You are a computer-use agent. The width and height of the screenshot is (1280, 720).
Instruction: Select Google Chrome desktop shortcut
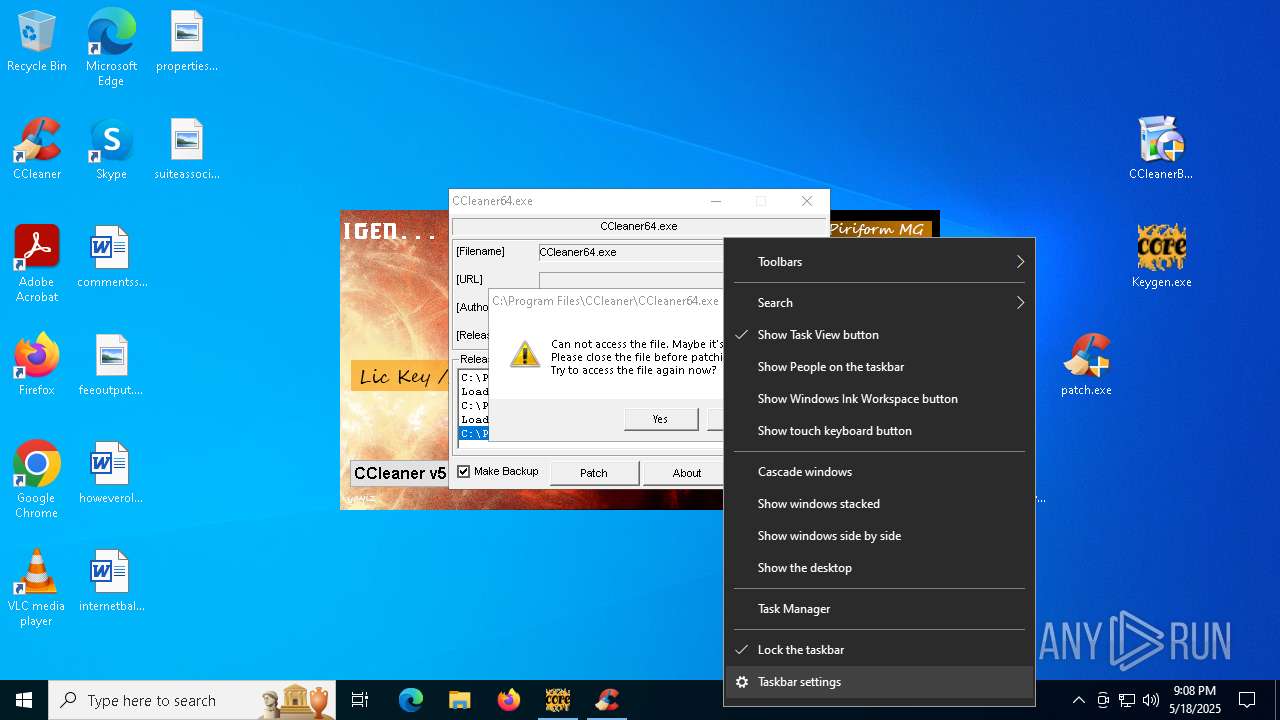click(x=37, y=480)
